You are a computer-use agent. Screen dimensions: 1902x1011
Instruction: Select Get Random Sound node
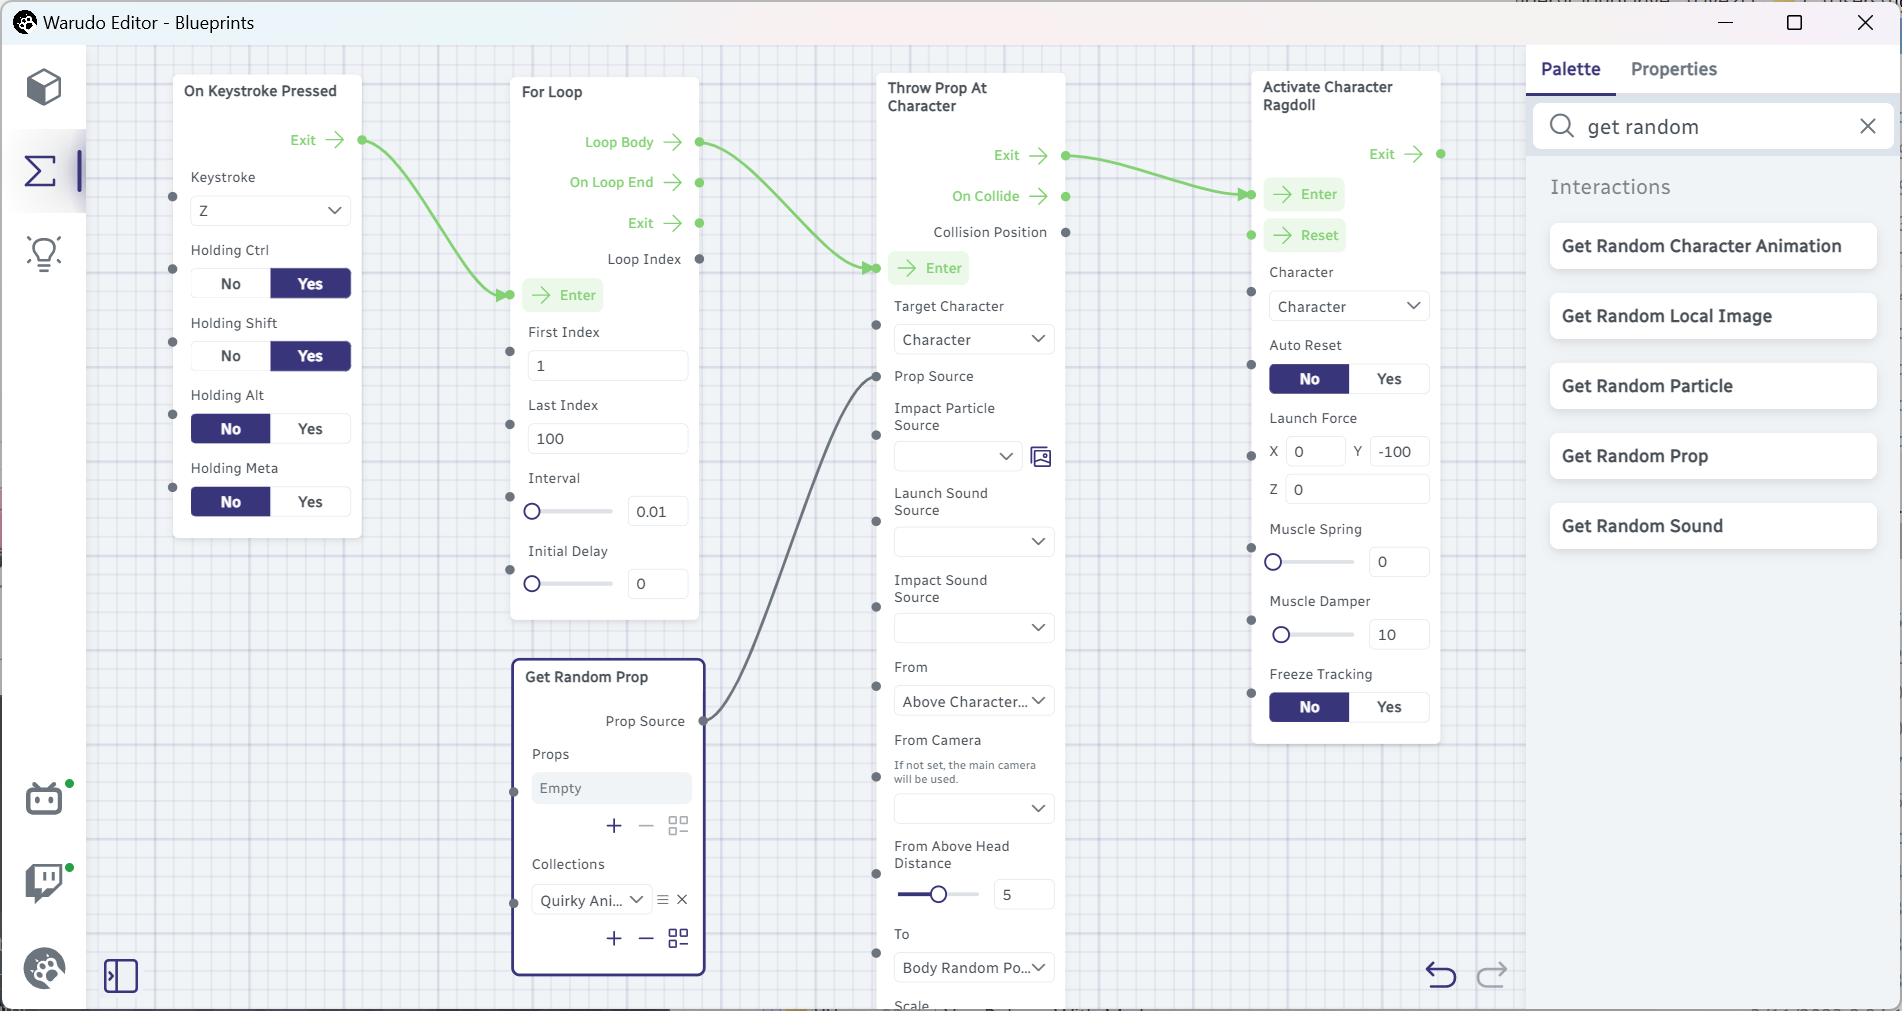(x=1713, y=526)
